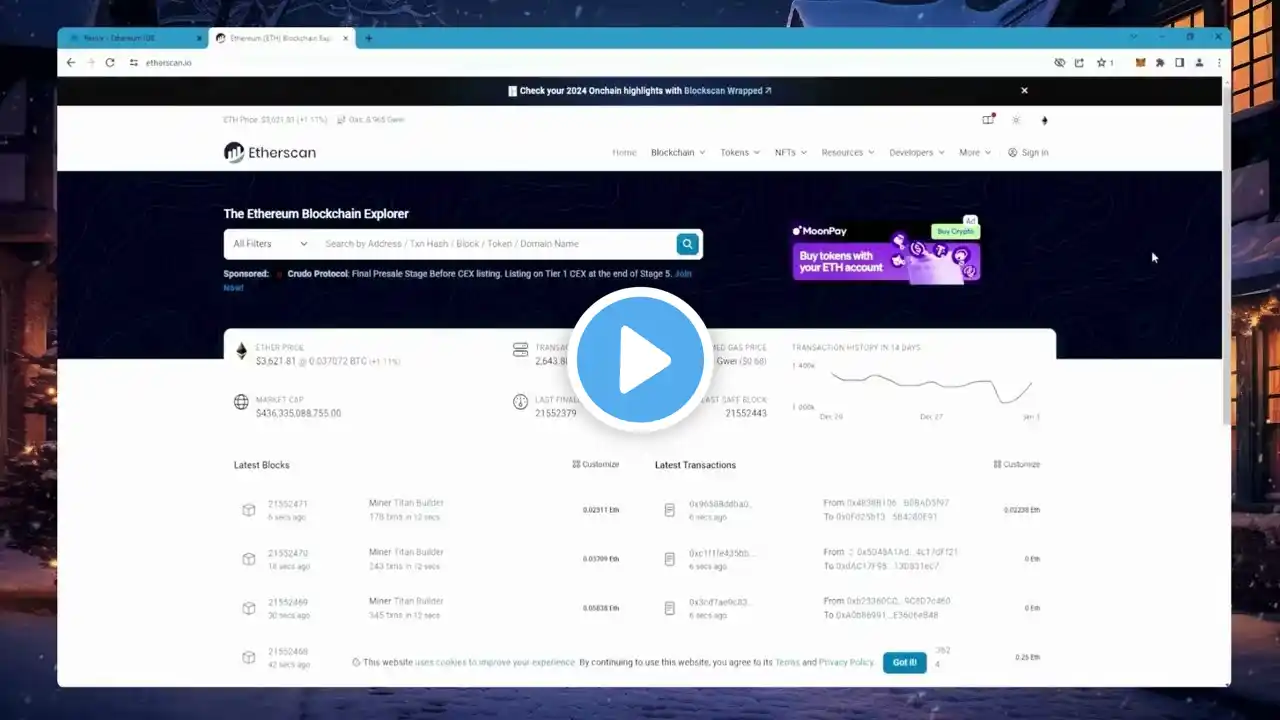Open the MetaMask fox extension
The image size is (1280, 720).
coord(1140,62)
